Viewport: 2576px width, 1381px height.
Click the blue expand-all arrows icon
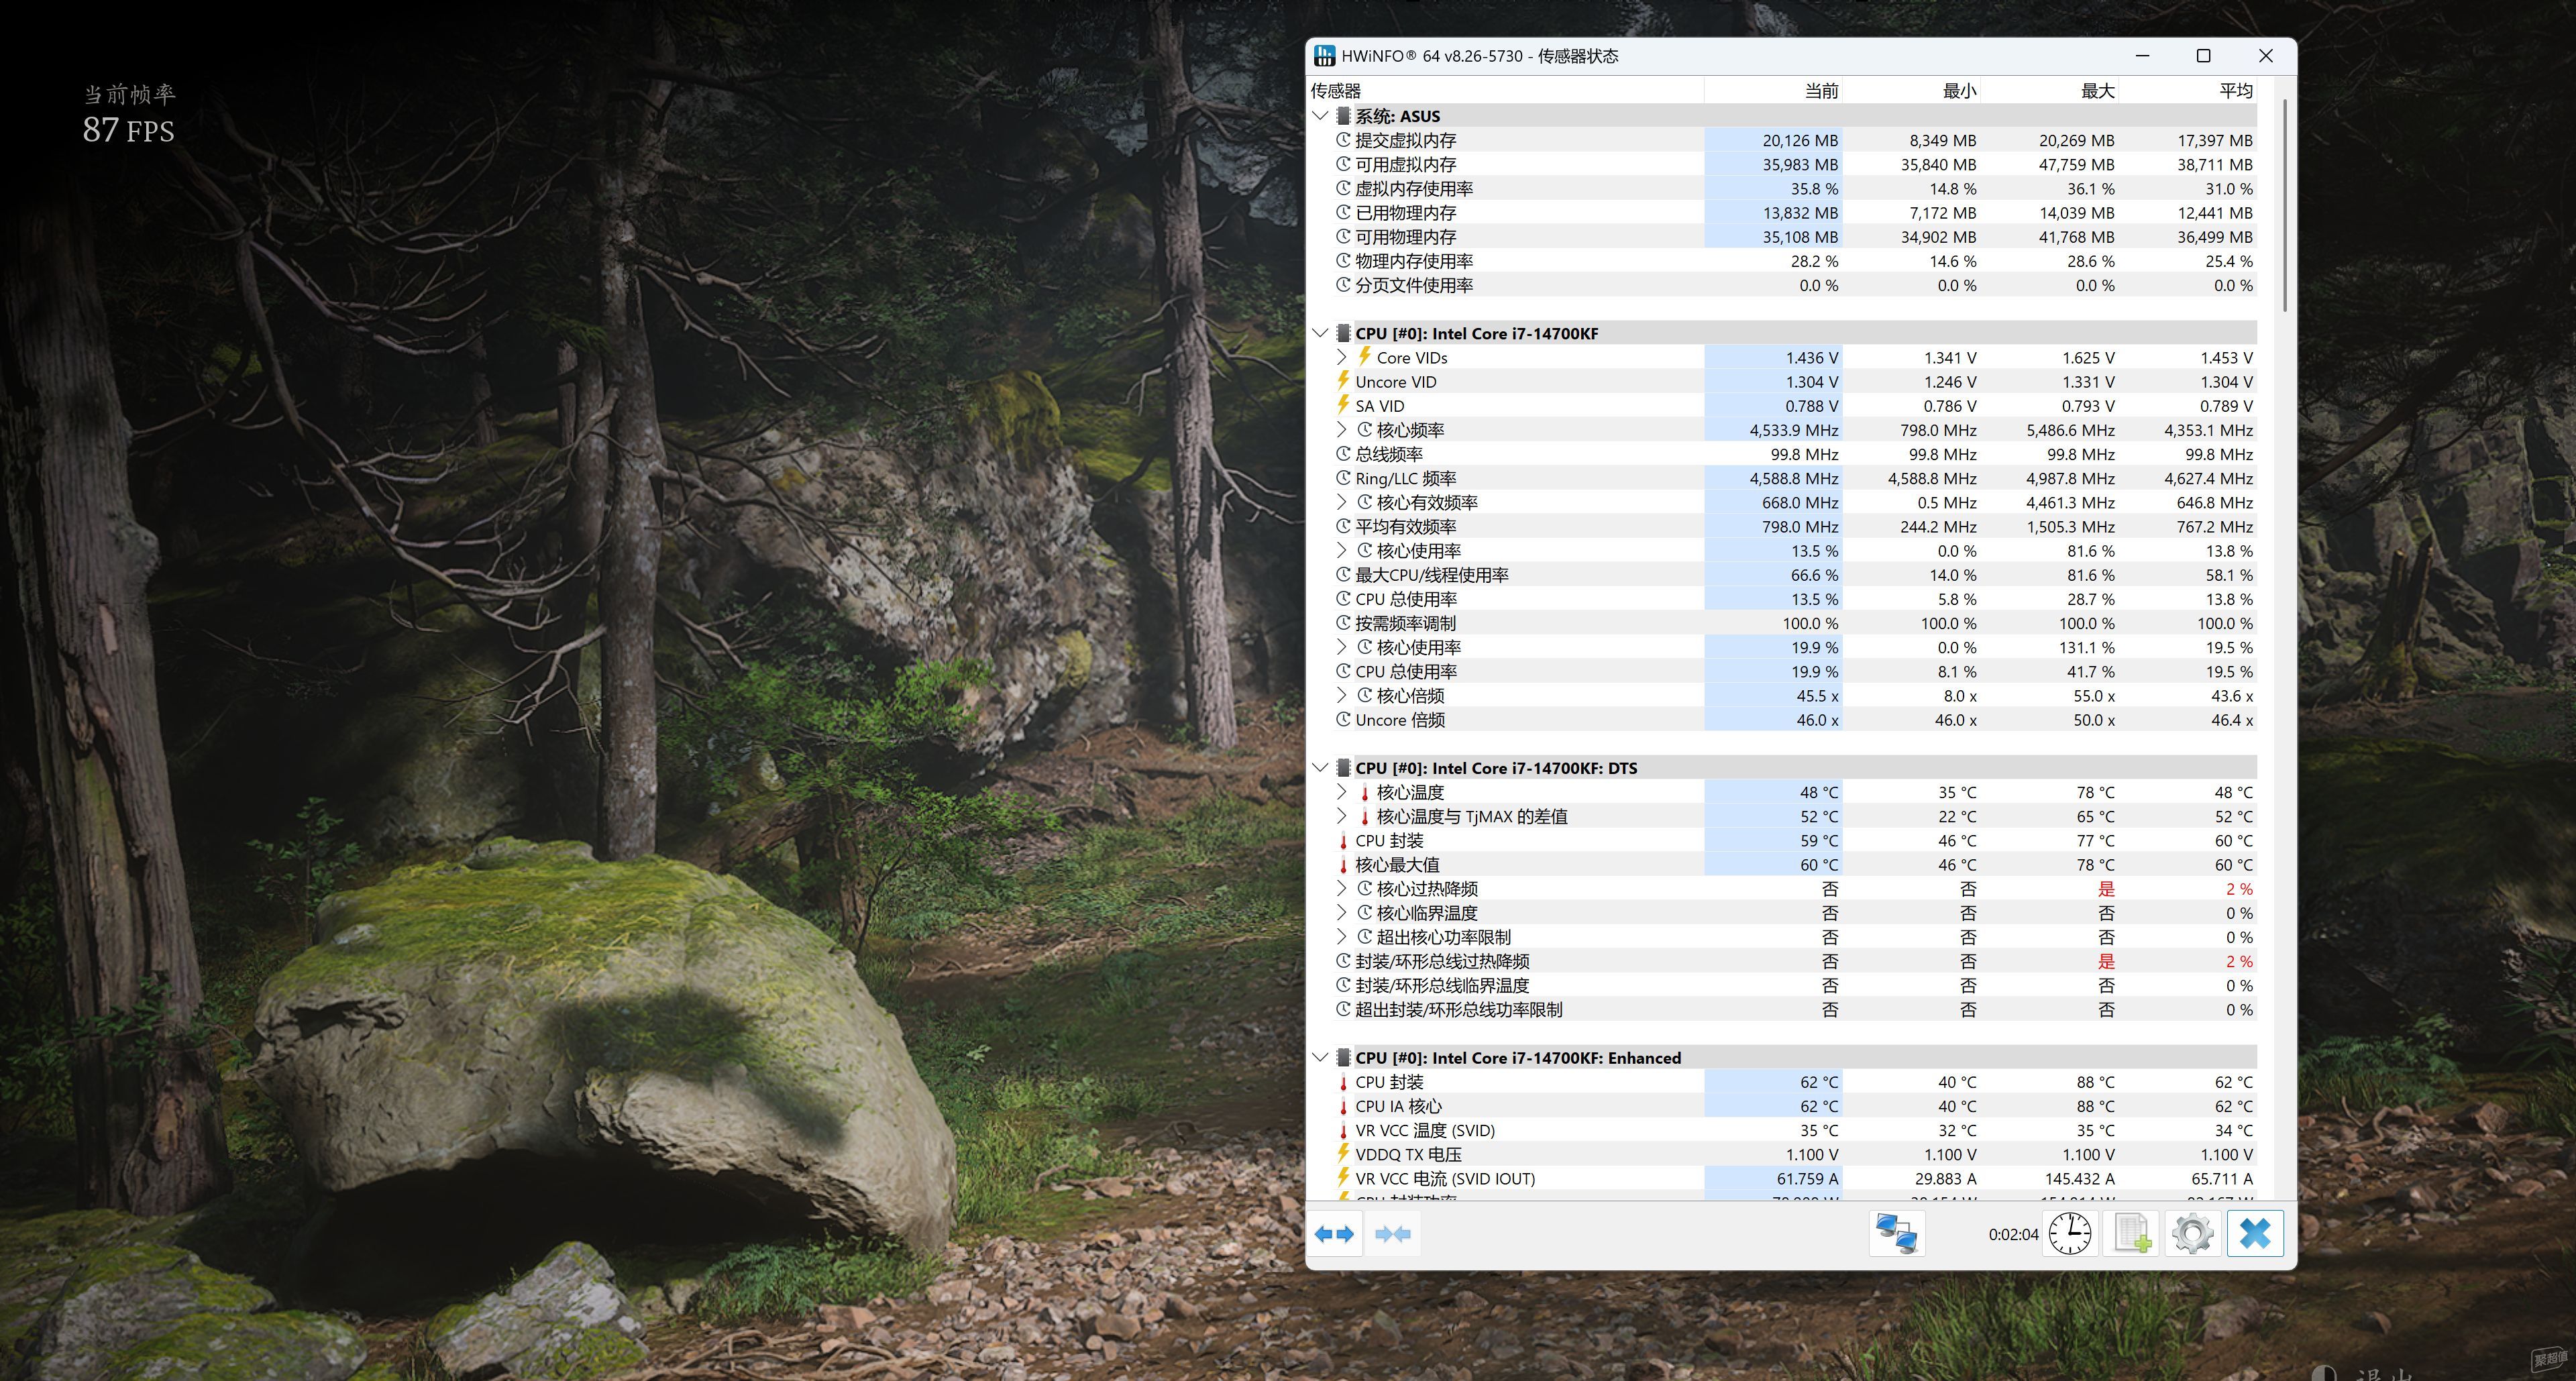pos(1334,1234)
